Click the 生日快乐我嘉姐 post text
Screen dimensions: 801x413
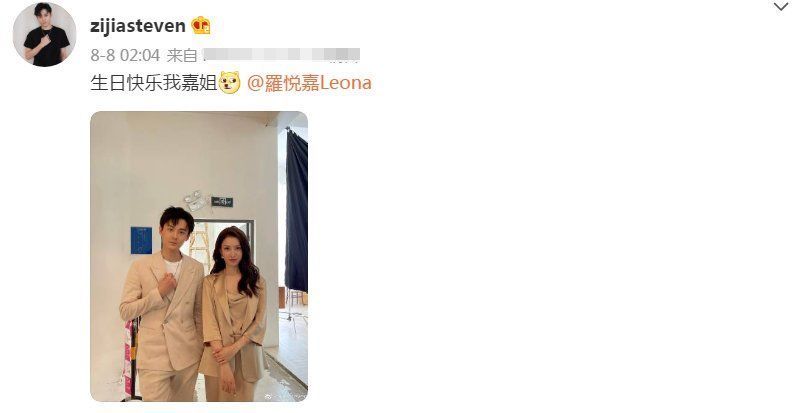pos(154,83)
